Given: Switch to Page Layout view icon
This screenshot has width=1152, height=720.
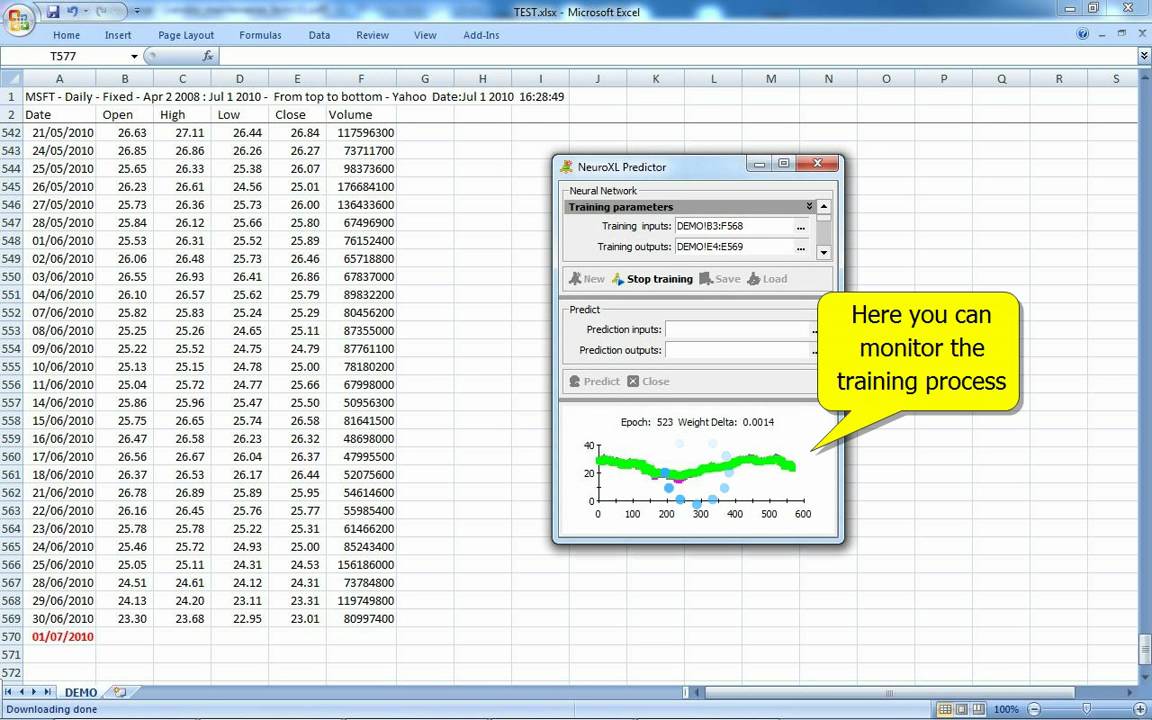Looking at the screenshot, I should [x=962, y=710].
